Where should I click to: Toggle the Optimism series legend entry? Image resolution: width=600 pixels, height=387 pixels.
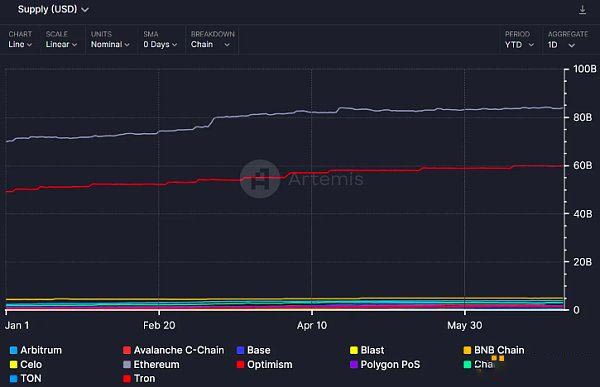(x=264, y=364)
